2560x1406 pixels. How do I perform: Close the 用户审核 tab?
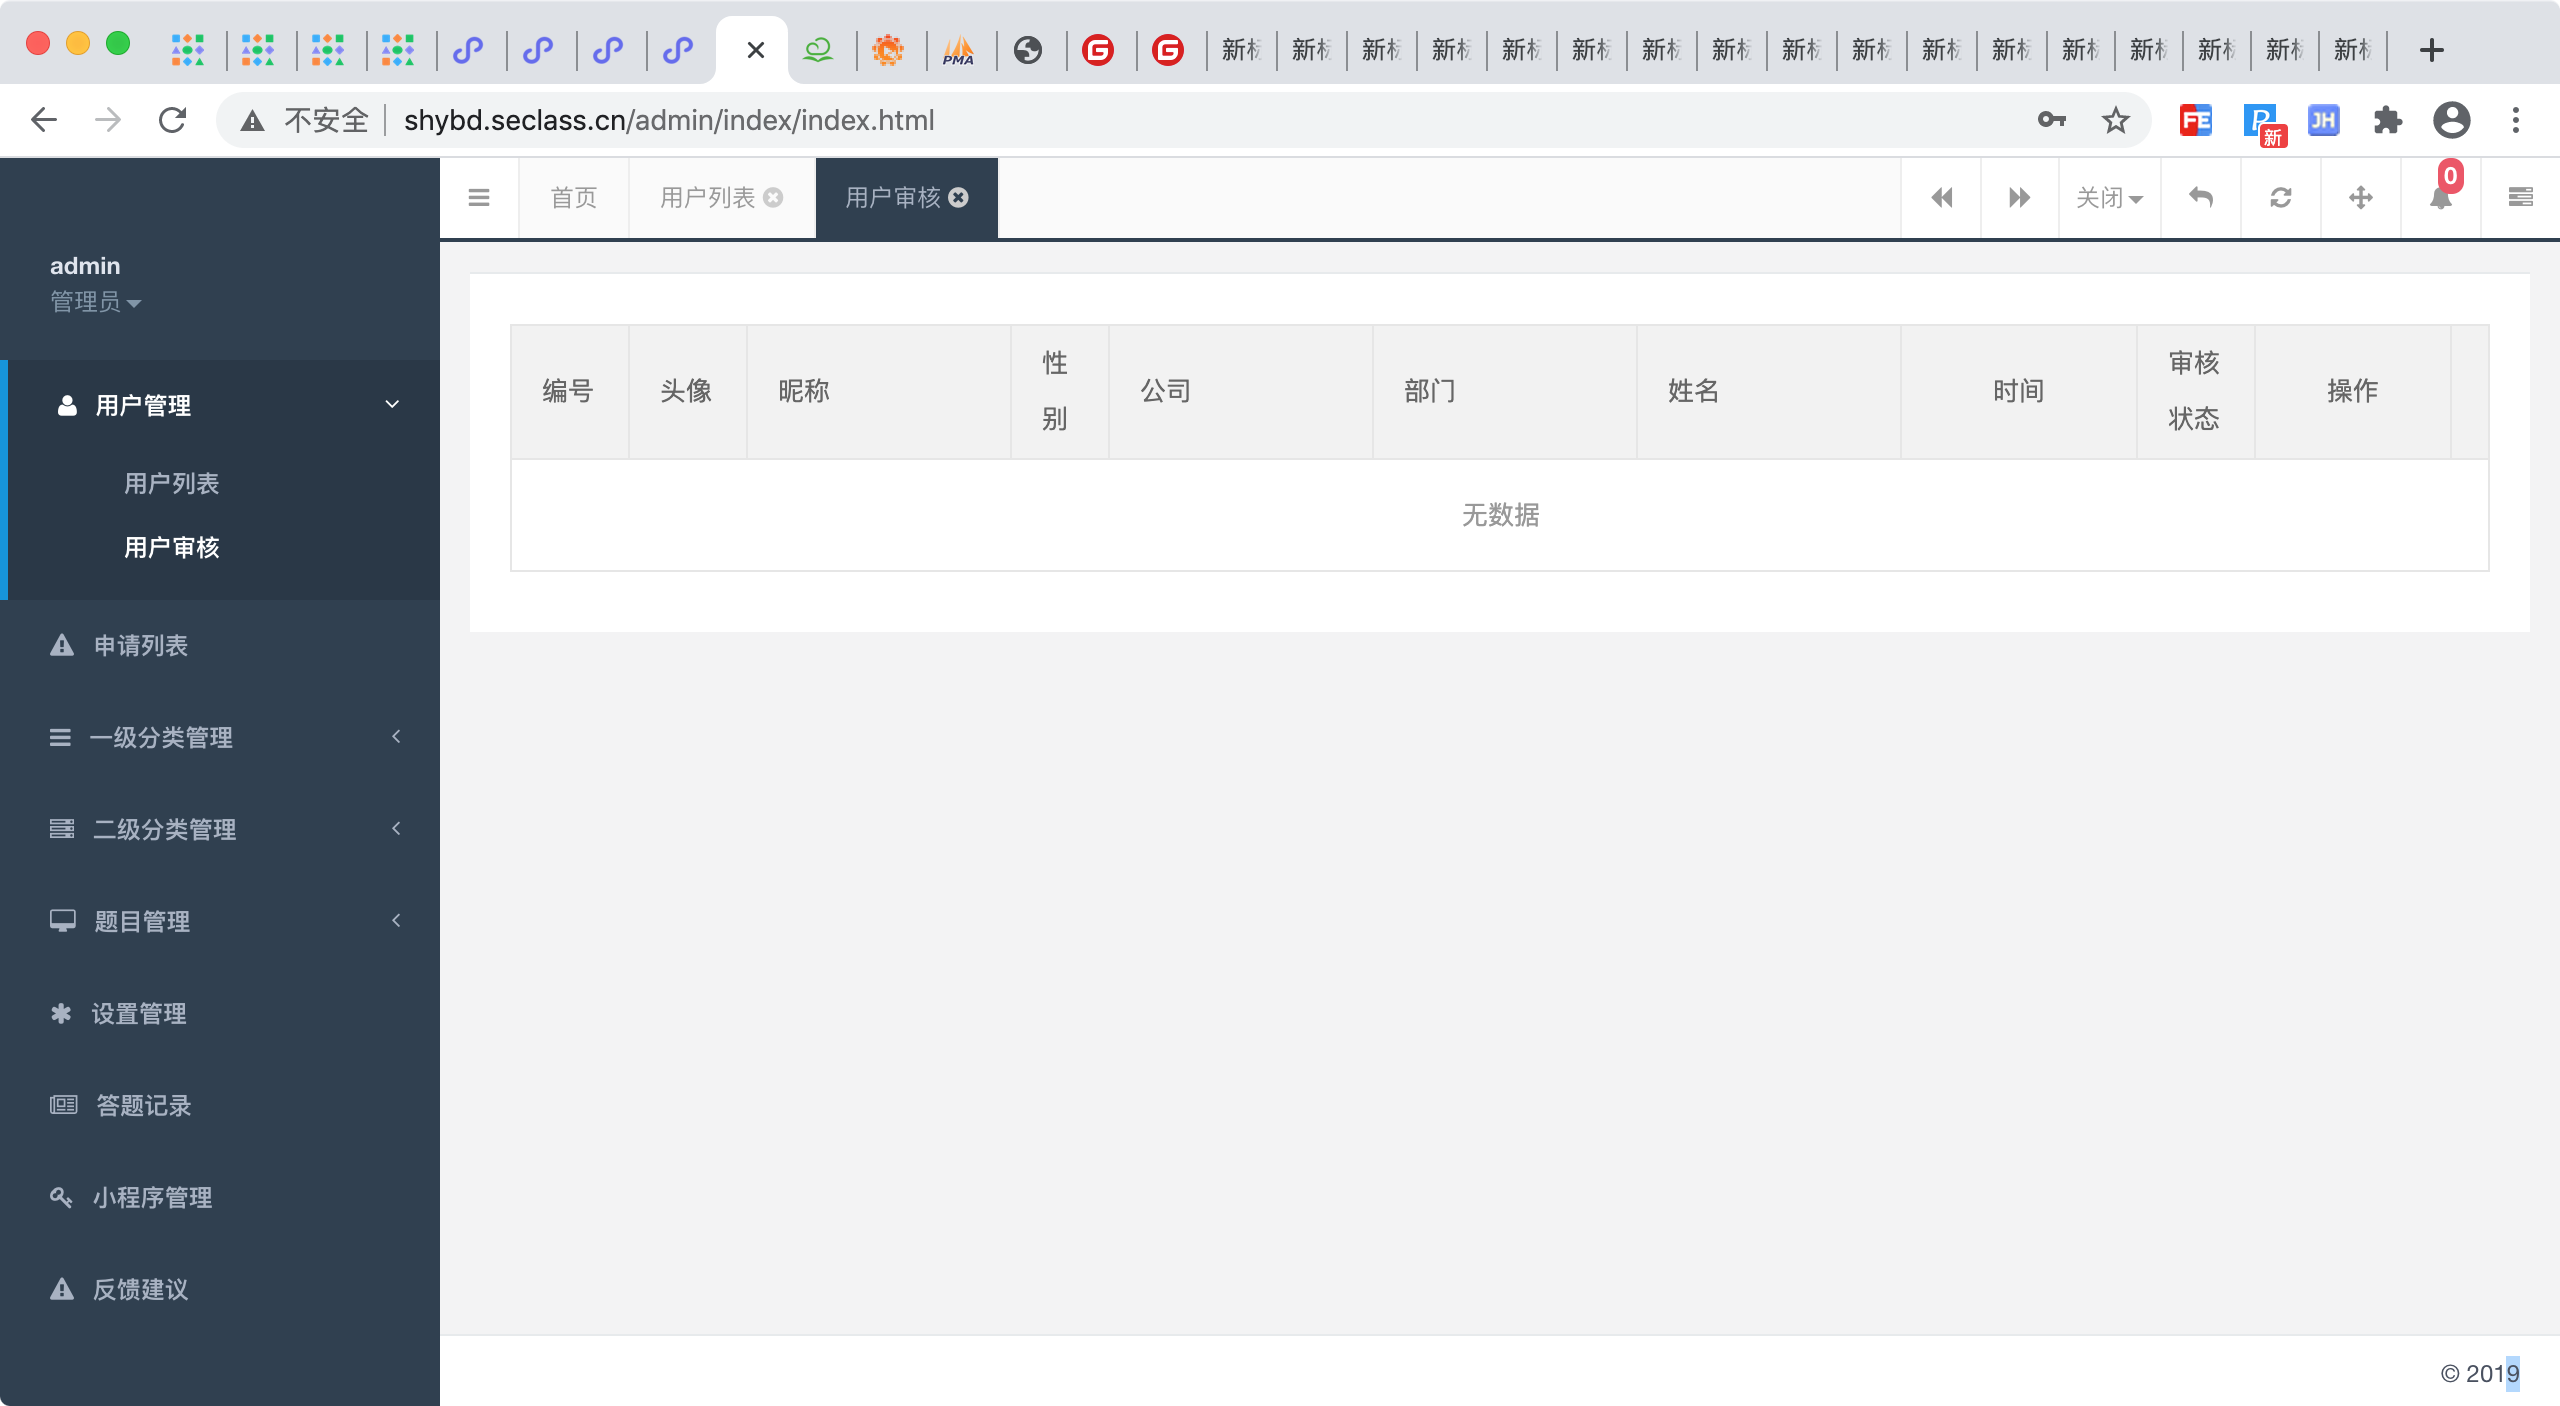[x=958, y=198]
